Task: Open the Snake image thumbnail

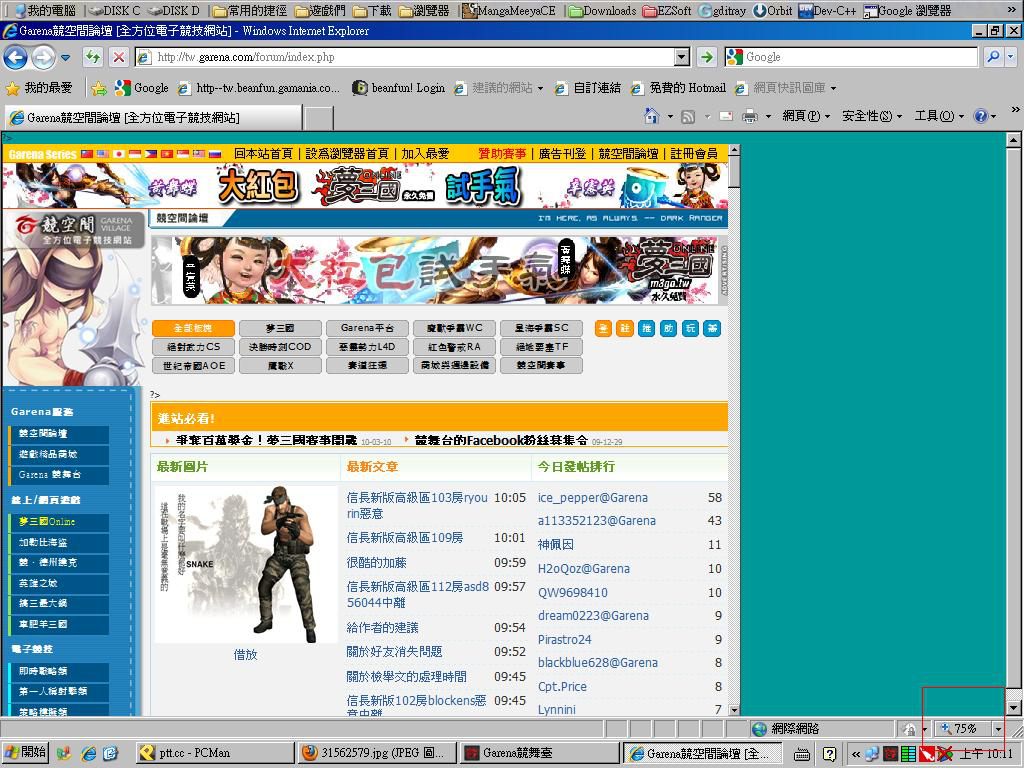Action: click(x=246, y=564)
